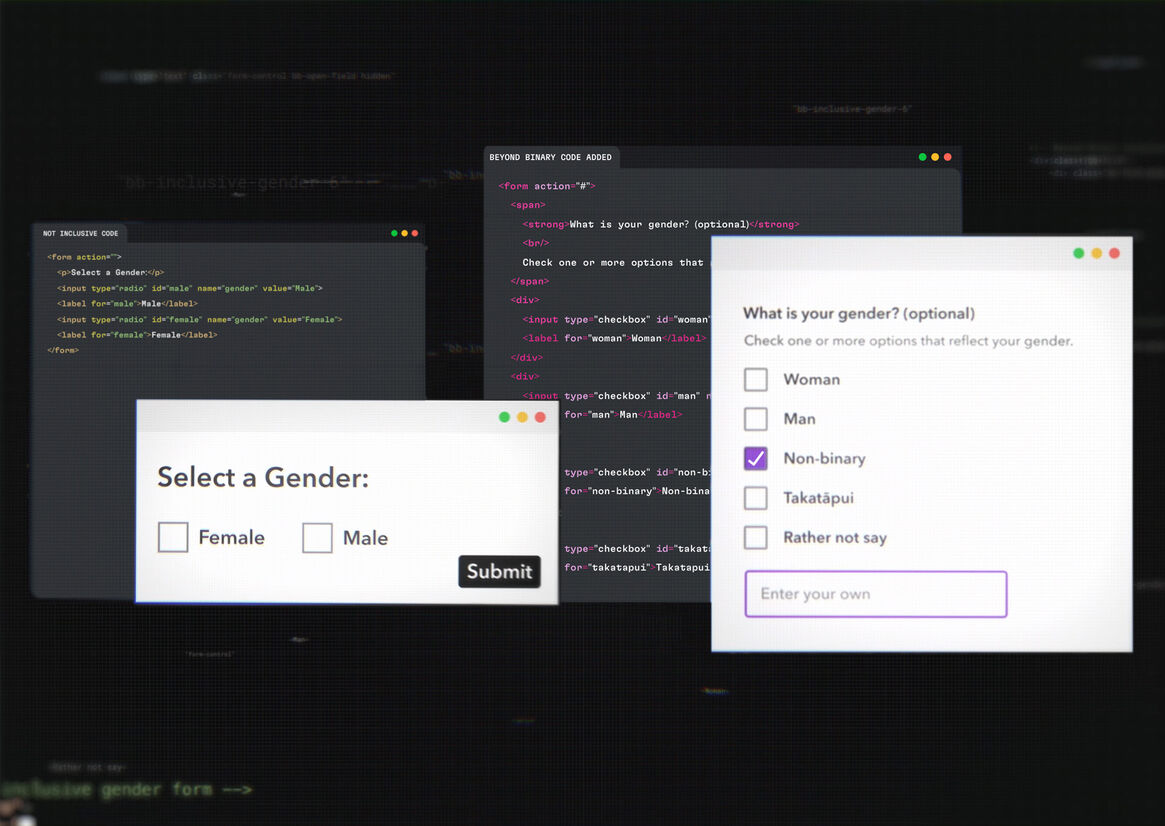Switch to the NOT INCLUSIVE CODE tab

[80, 234]
